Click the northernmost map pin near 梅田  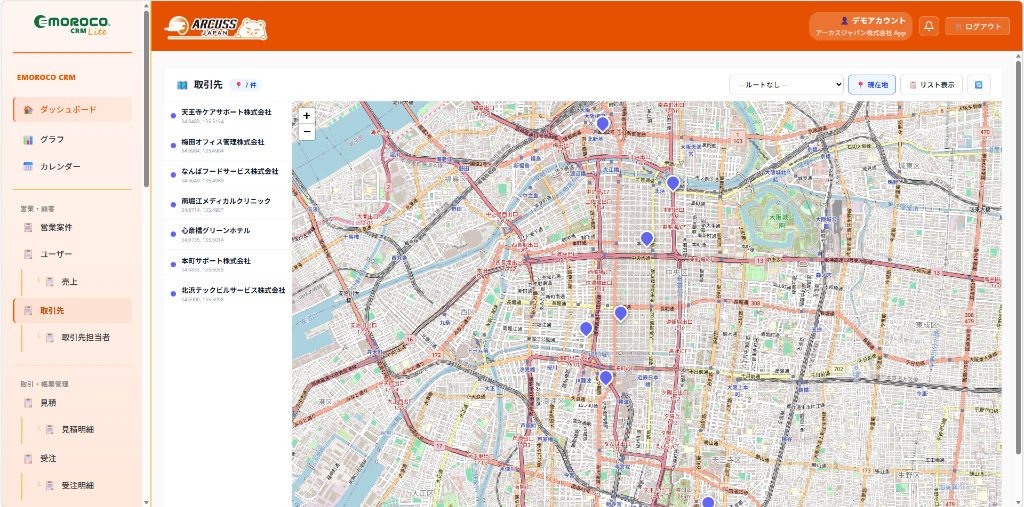tap(602, 123)
